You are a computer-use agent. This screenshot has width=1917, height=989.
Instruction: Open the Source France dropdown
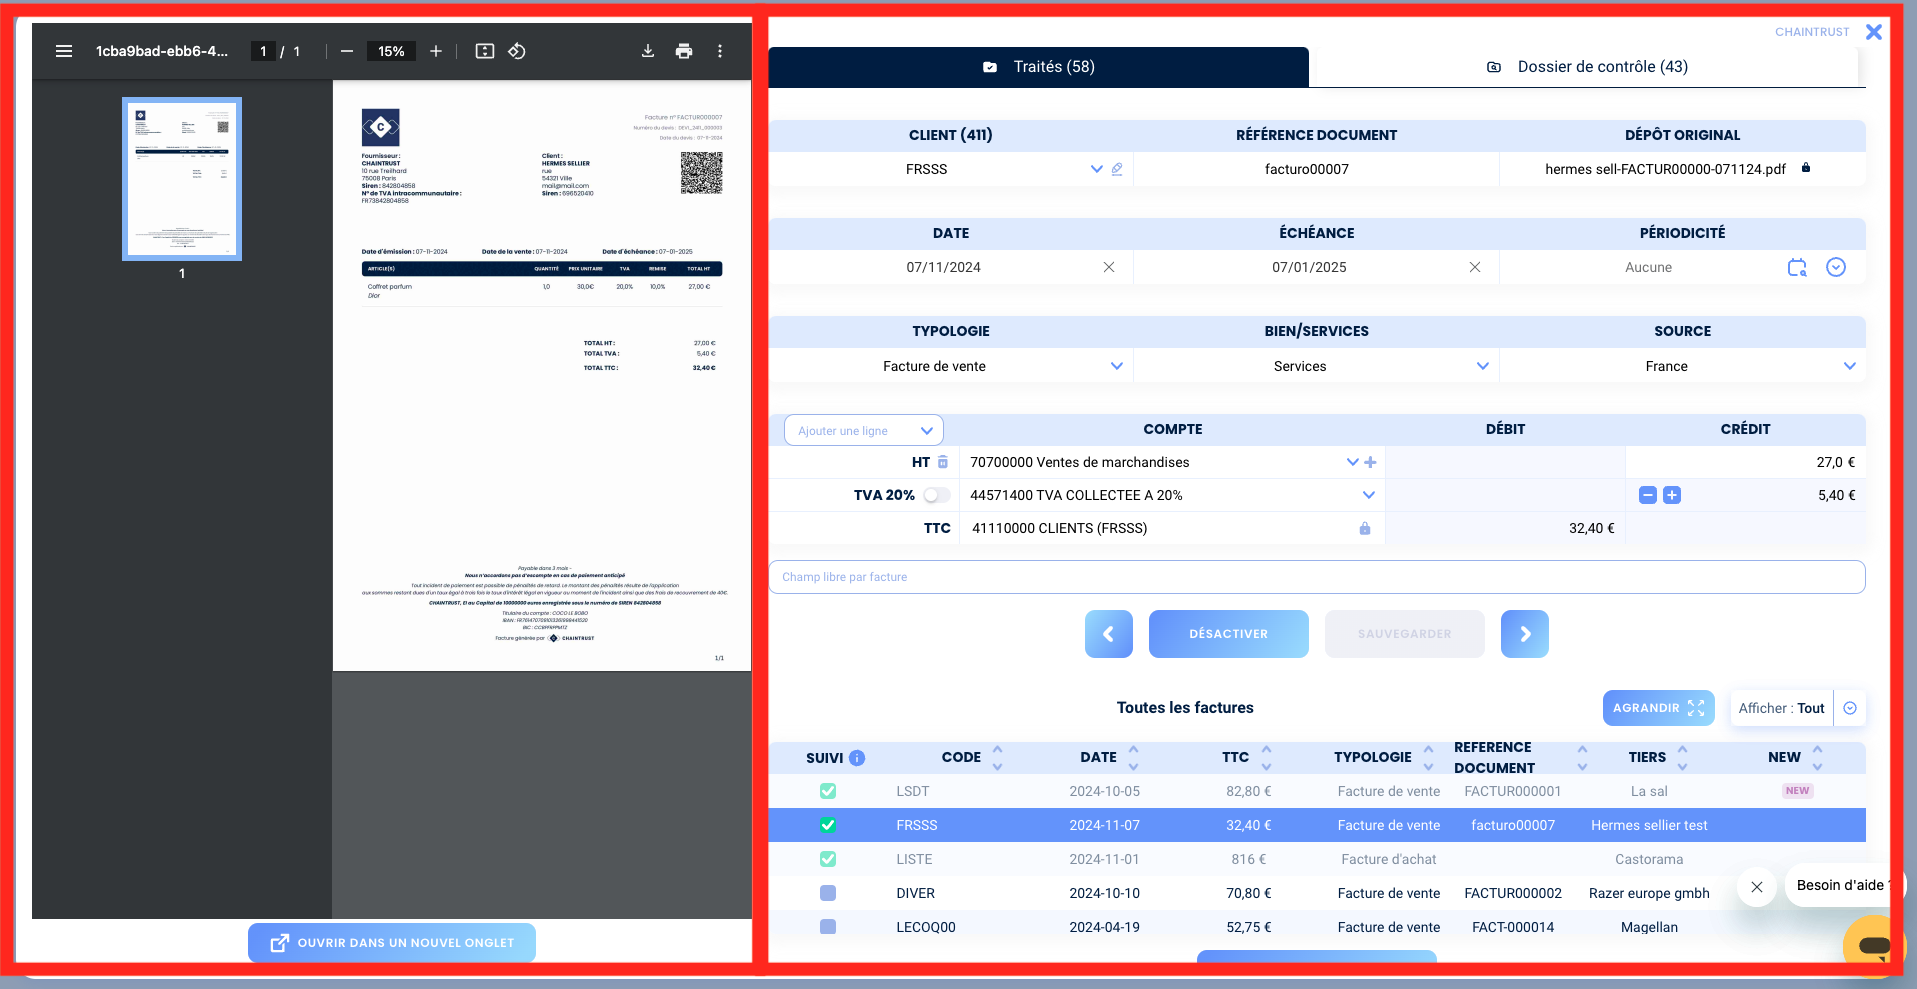tap(1850, 366)
